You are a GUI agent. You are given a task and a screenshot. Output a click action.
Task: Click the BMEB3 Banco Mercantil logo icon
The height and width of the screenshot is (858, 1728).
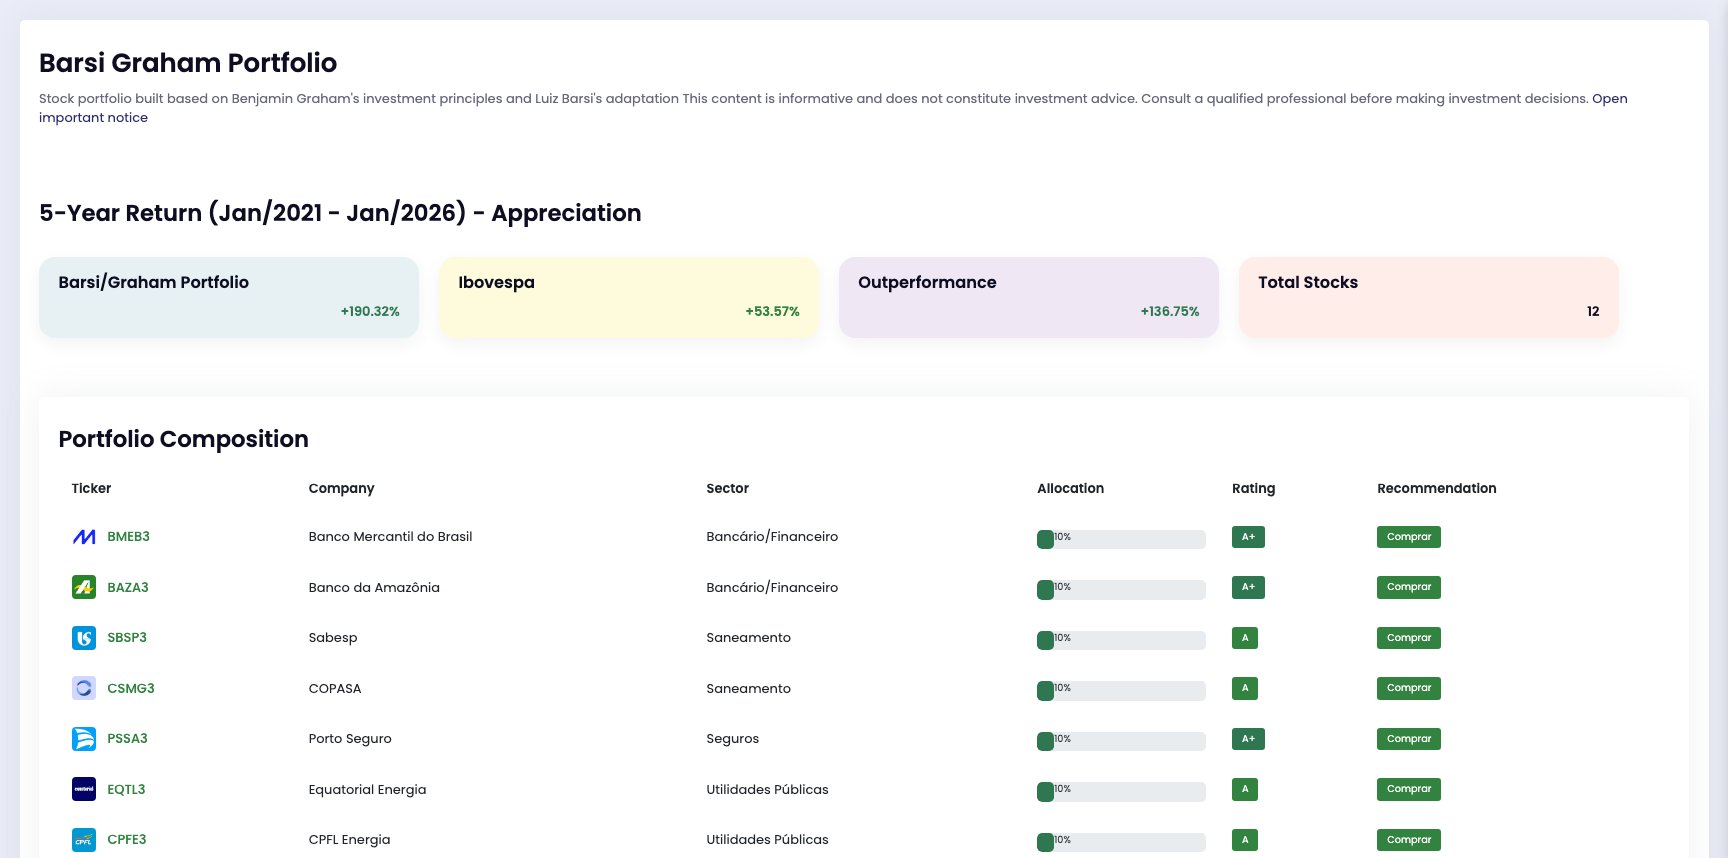point(84,537)
